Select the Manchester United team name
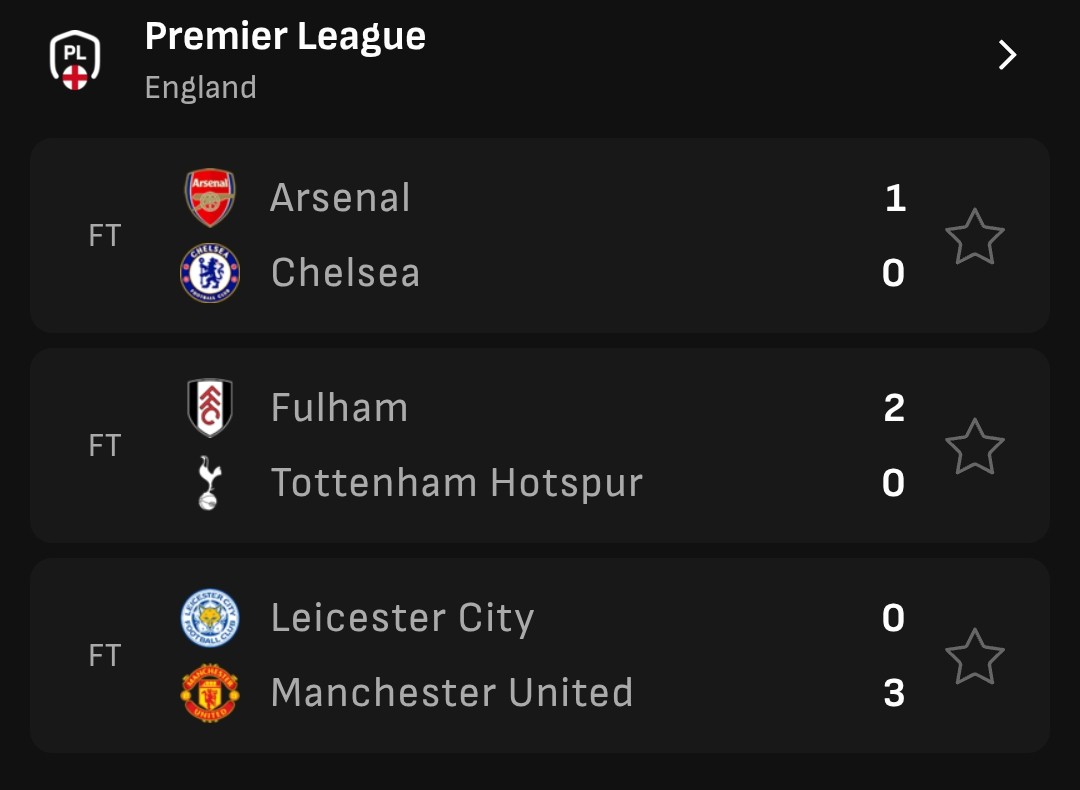The height and width of the screenshot is (790, 1080). [452, 692]
